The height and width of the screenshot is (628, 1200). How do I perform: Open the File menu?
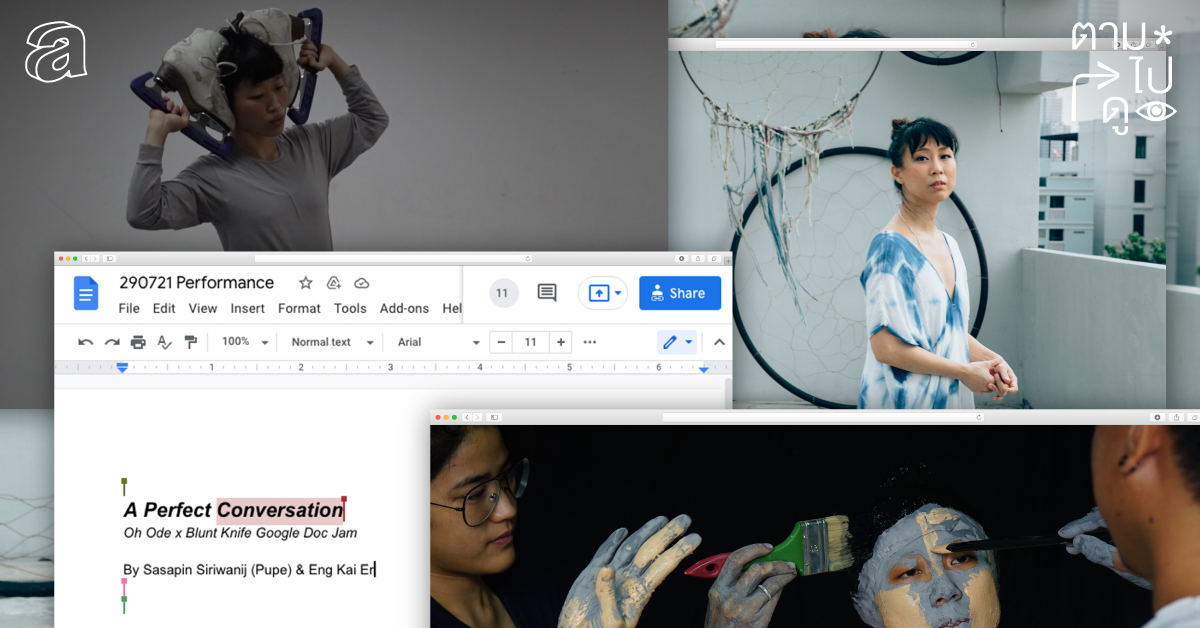tap(129, 308)
